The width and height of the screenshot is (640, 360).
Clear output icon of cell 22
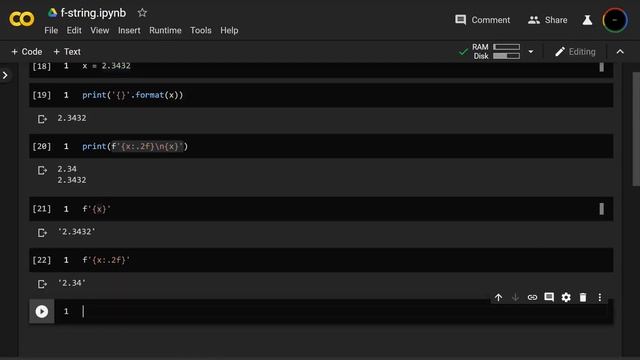[x=42, y=284]
